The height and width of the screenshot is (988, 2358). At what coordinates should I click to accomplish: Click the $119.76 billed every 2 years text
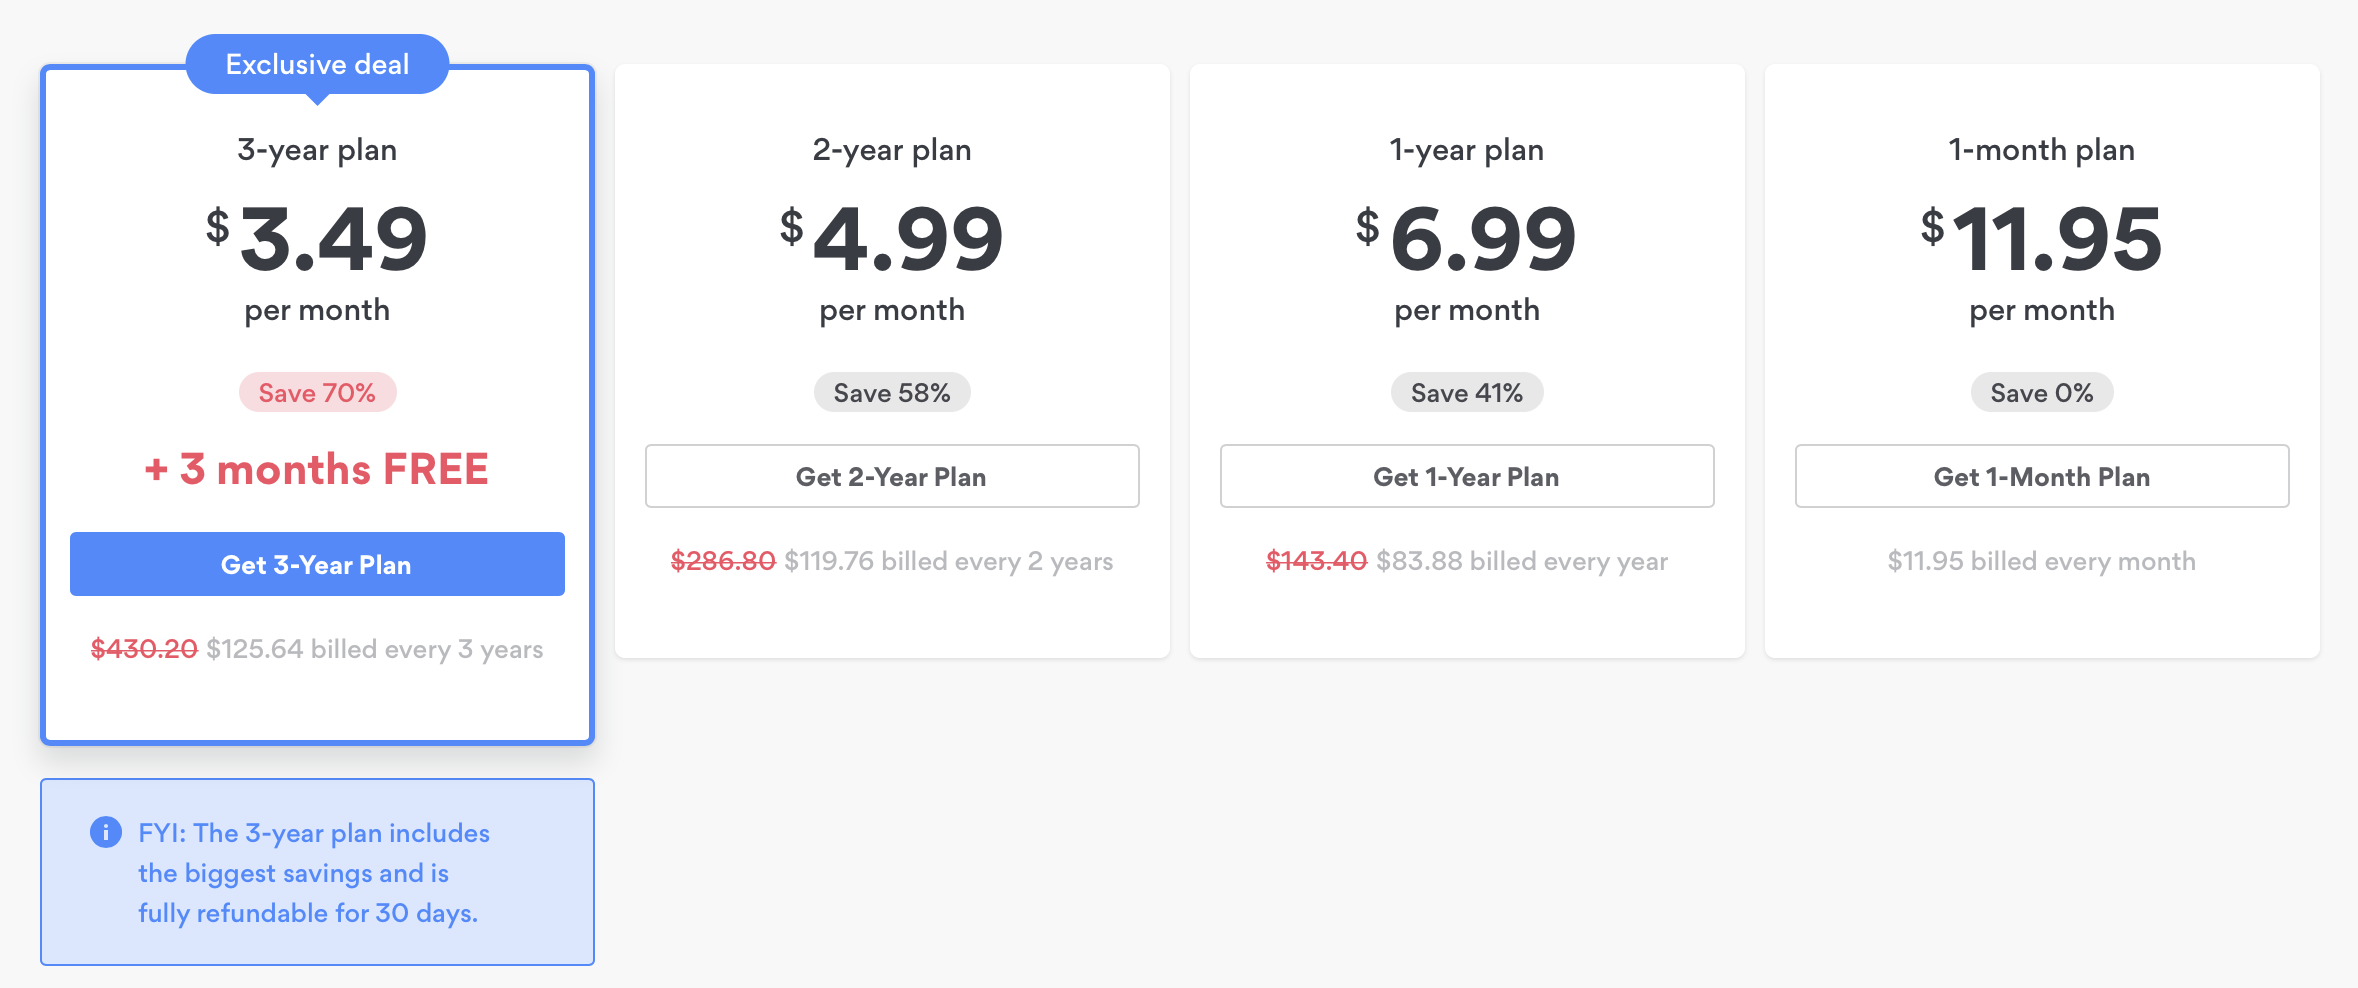[x=948, y=561]
